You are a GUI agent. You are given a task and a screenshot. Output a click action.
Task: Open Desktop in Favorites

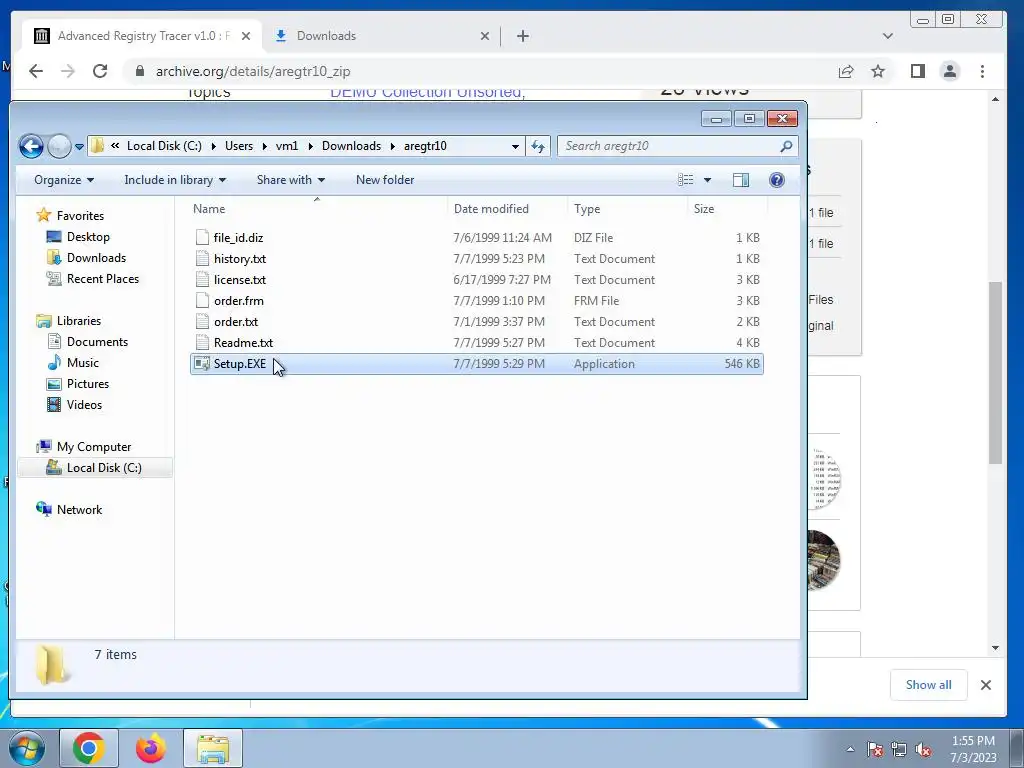pyautogui.click(x=88, y=236)
